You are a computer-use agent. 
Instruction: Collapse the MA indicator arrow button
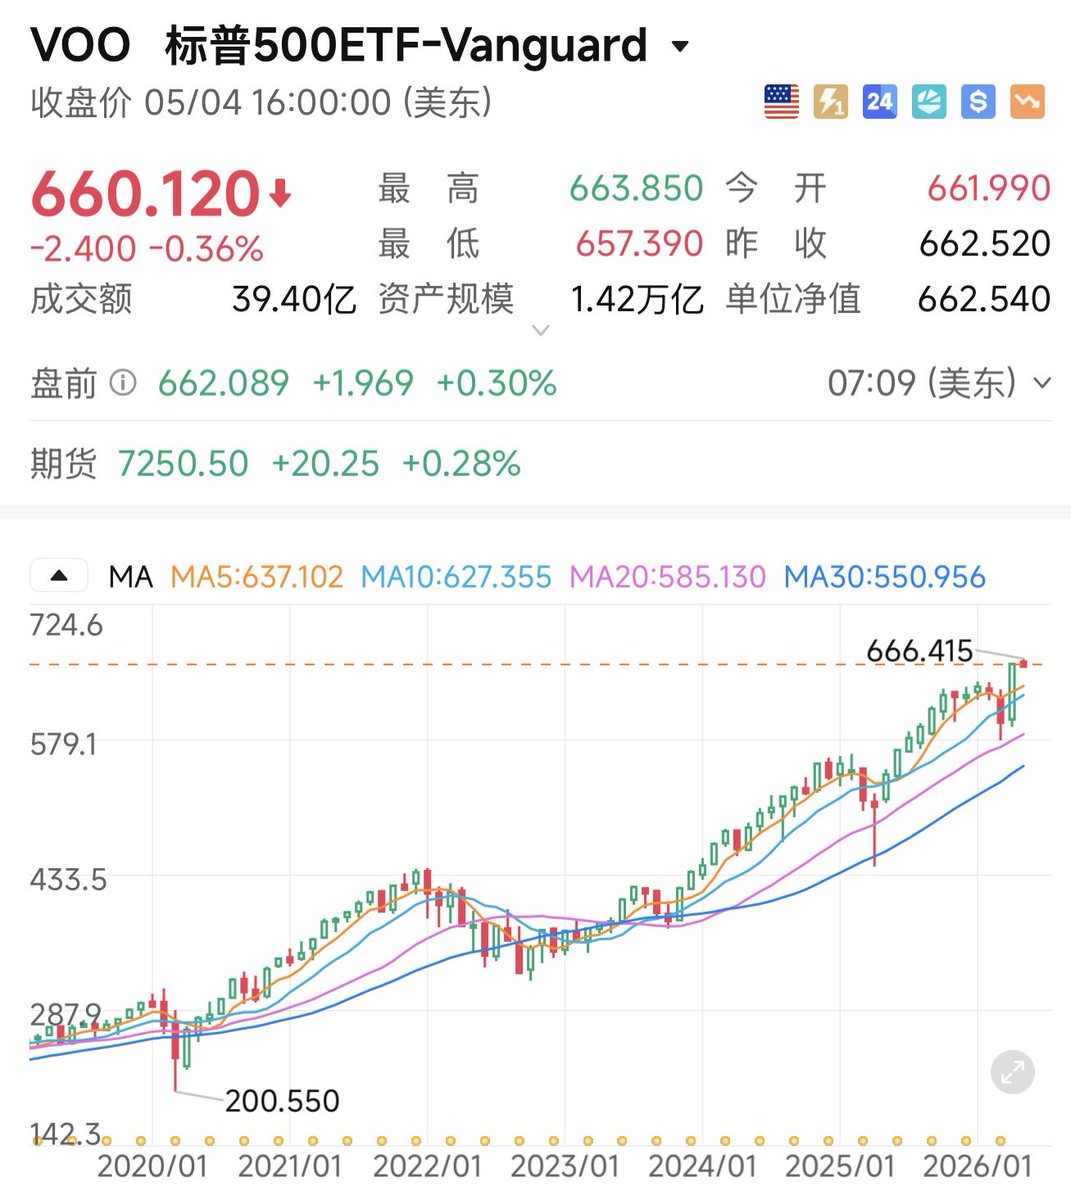59,576
